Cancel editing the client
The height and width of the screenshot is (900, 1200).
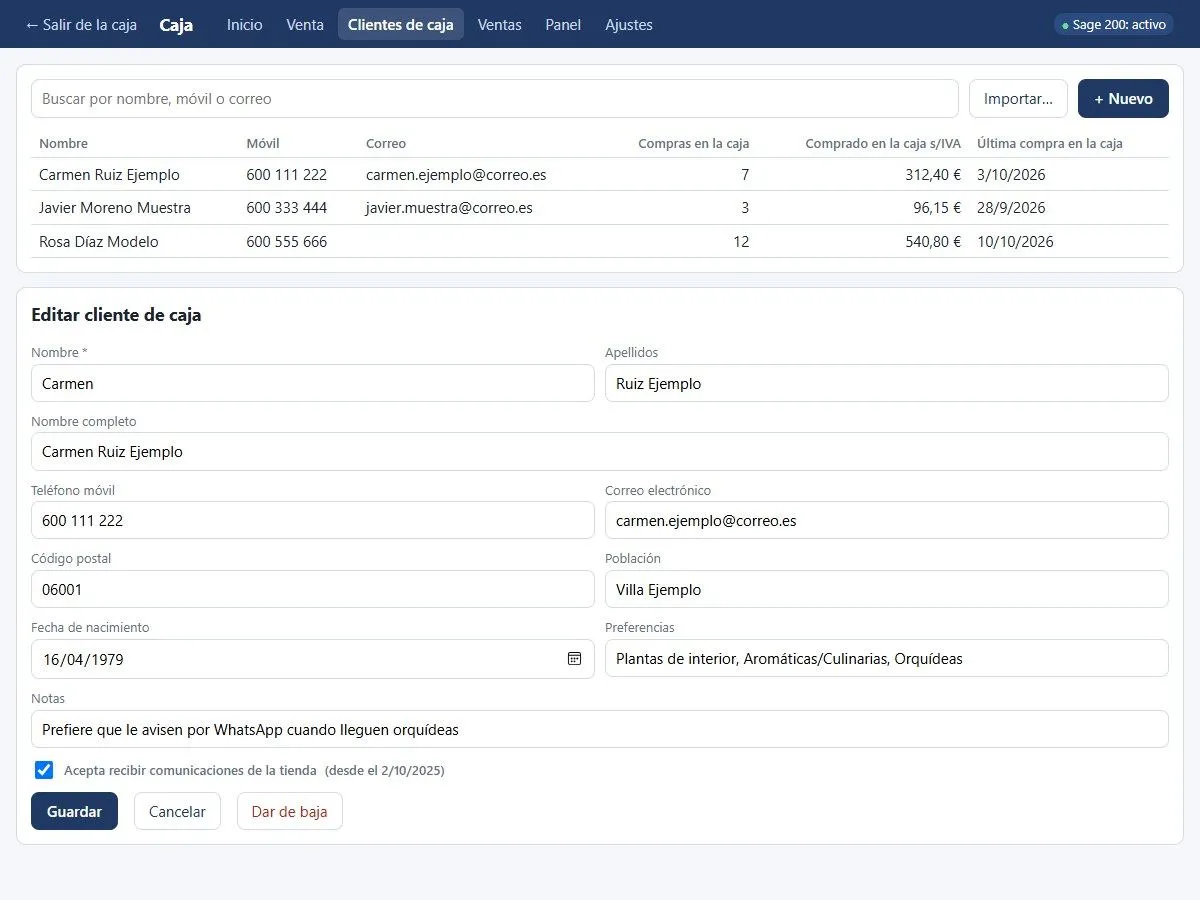pos(177,811)
